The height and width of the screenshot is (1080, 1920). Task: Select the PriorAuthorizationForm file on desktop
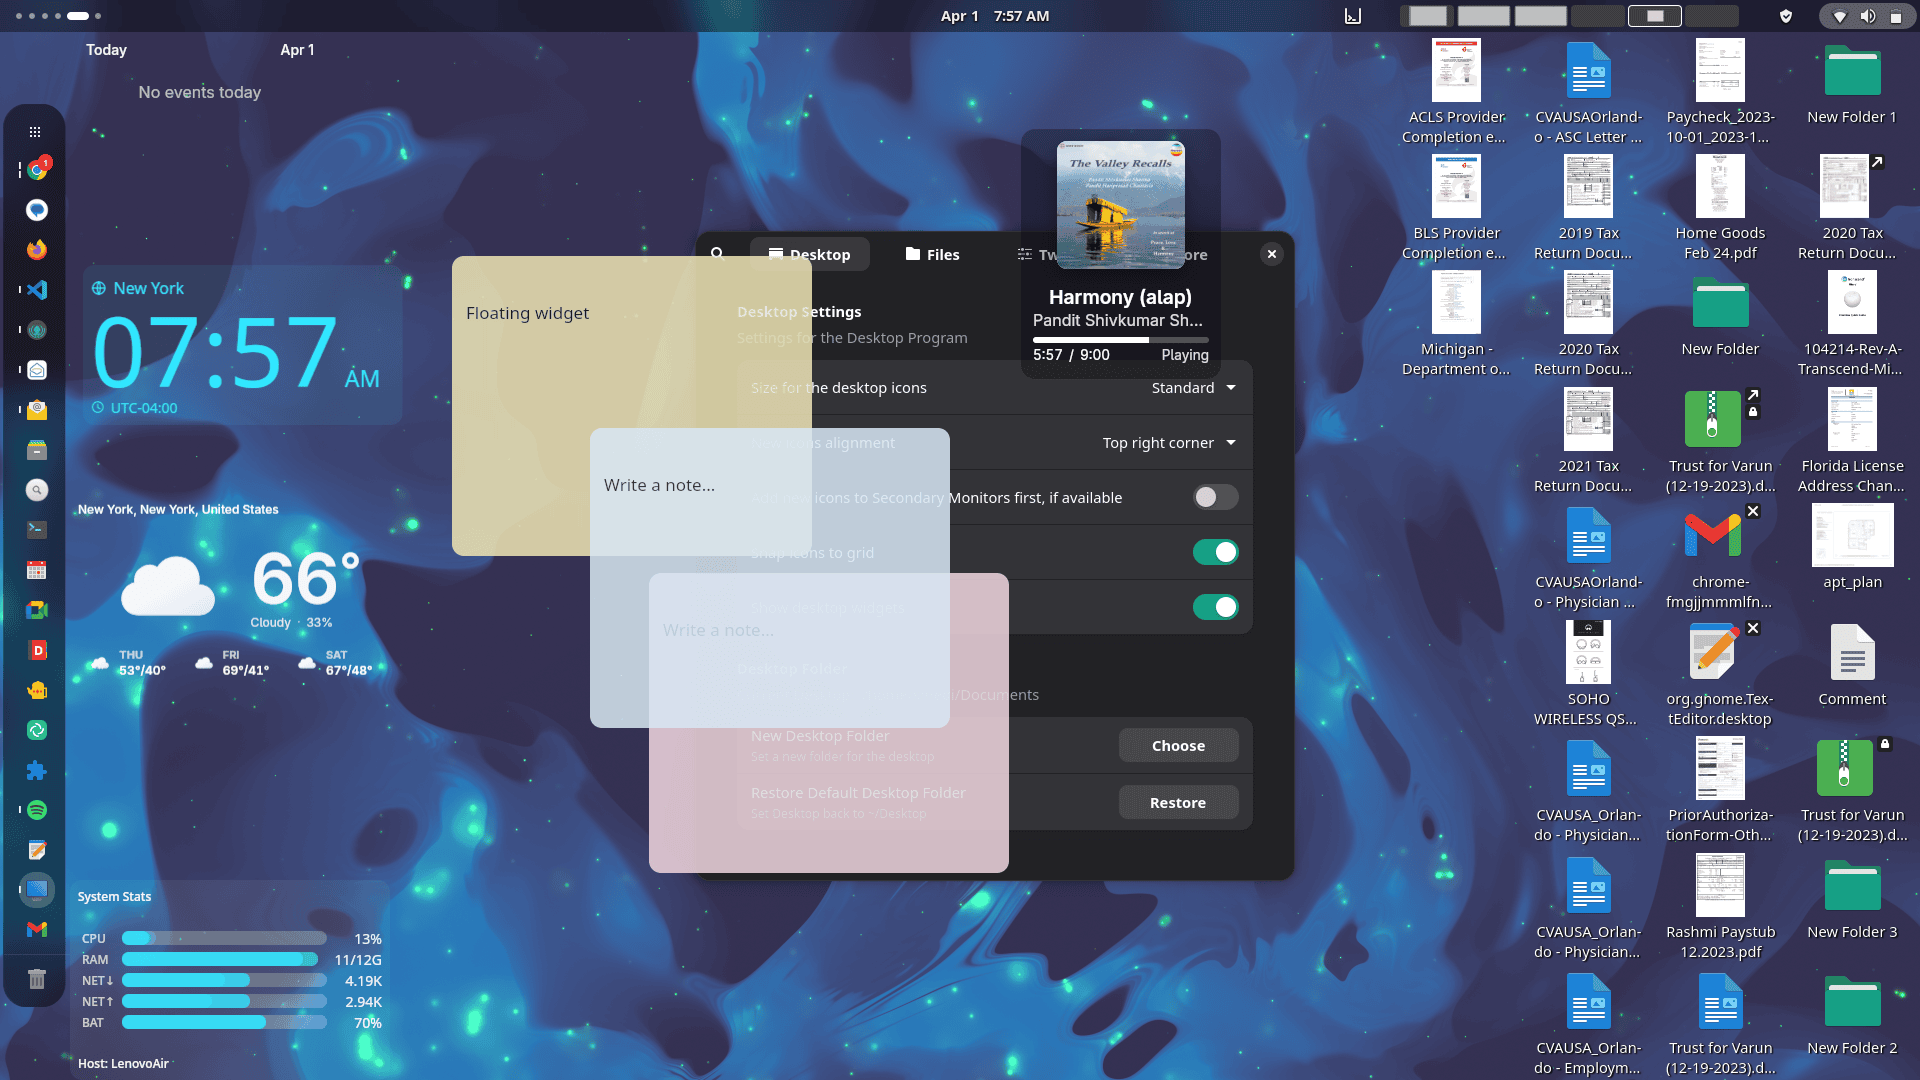(x=1720, y=791)
